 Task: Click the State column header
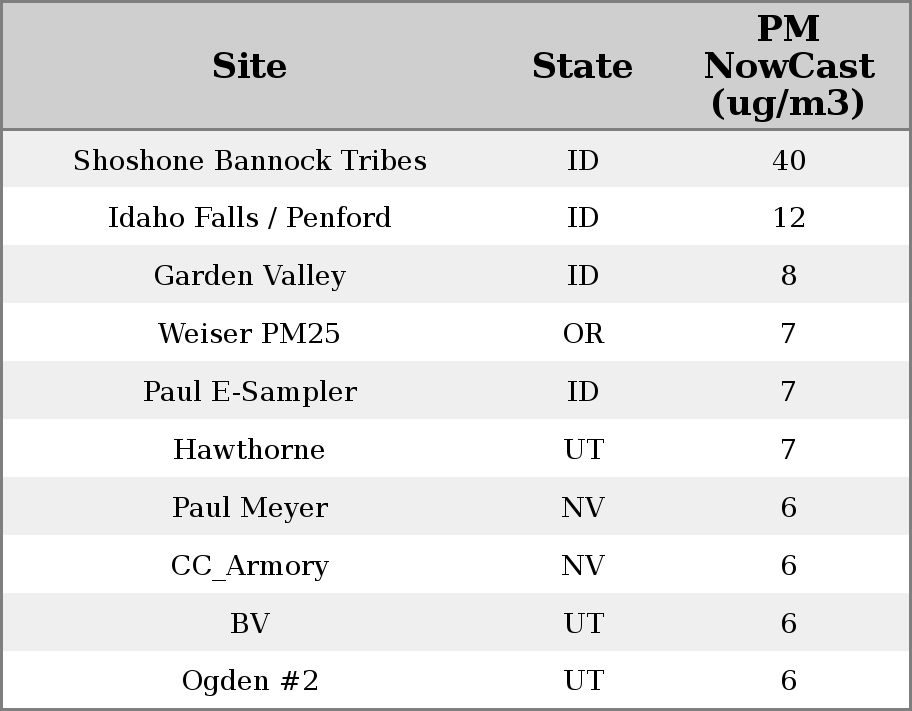[x=582, y=67]
